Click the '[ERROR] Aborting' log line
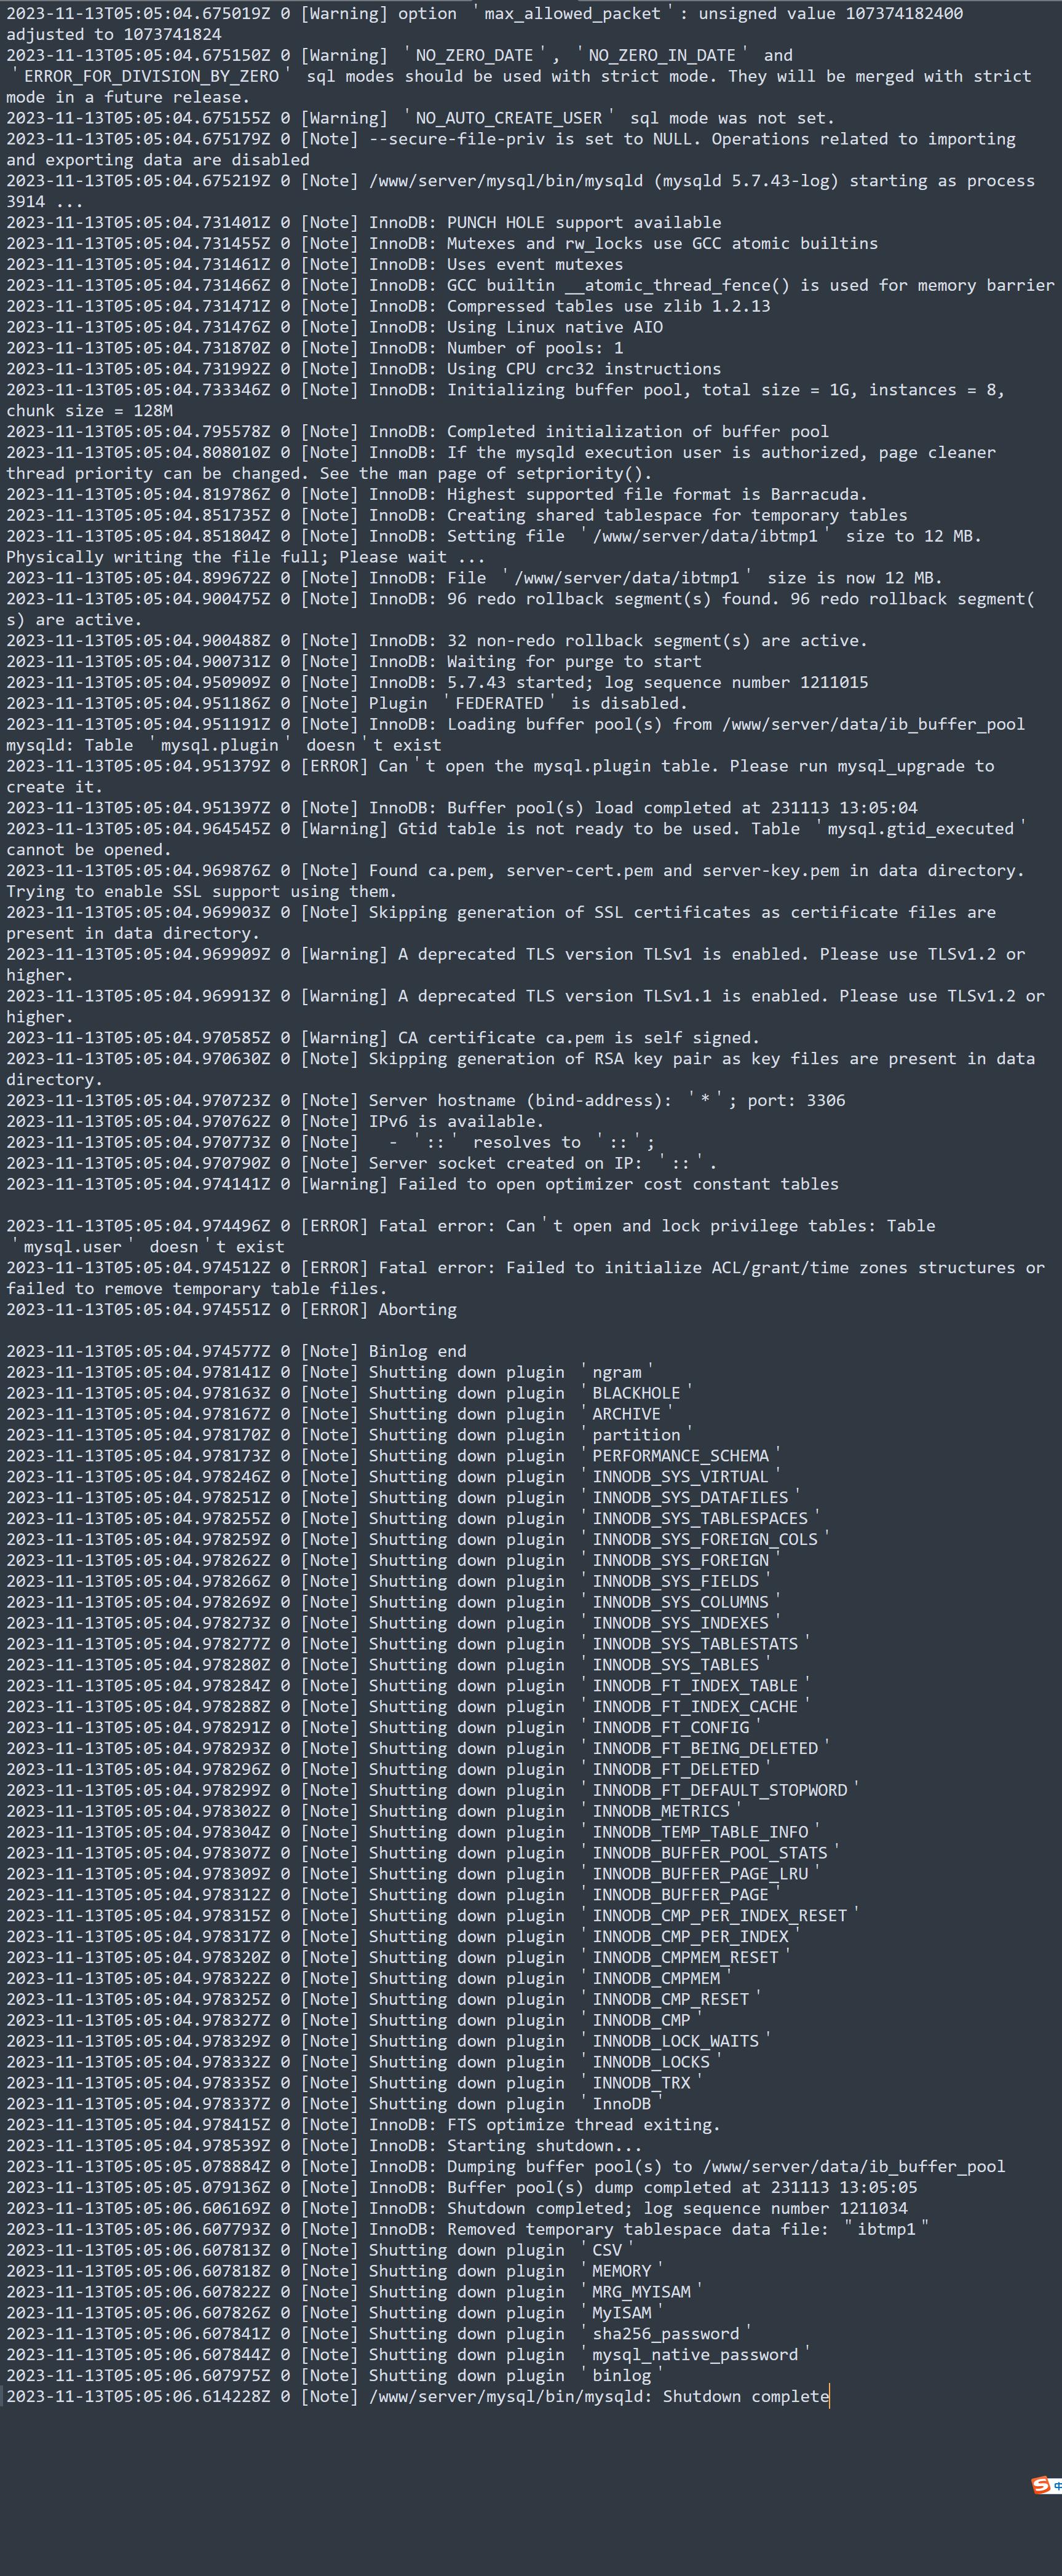This screenshot has height=2576, width=1062. pyautogui.click(x=231, y=1309)
